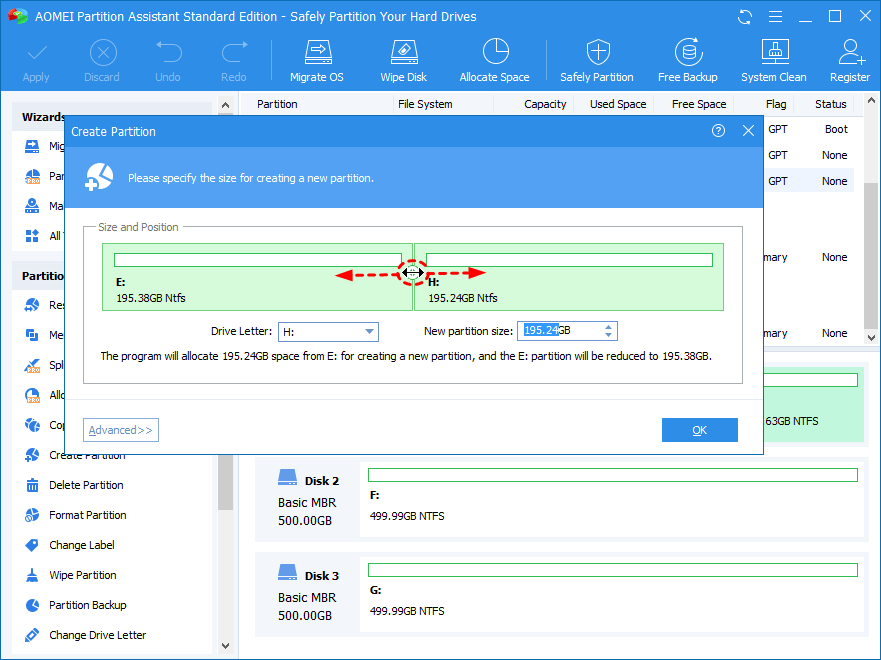
Task: Select the F: 499.99GB NTFS partition
Action: [x=612, y=498]
